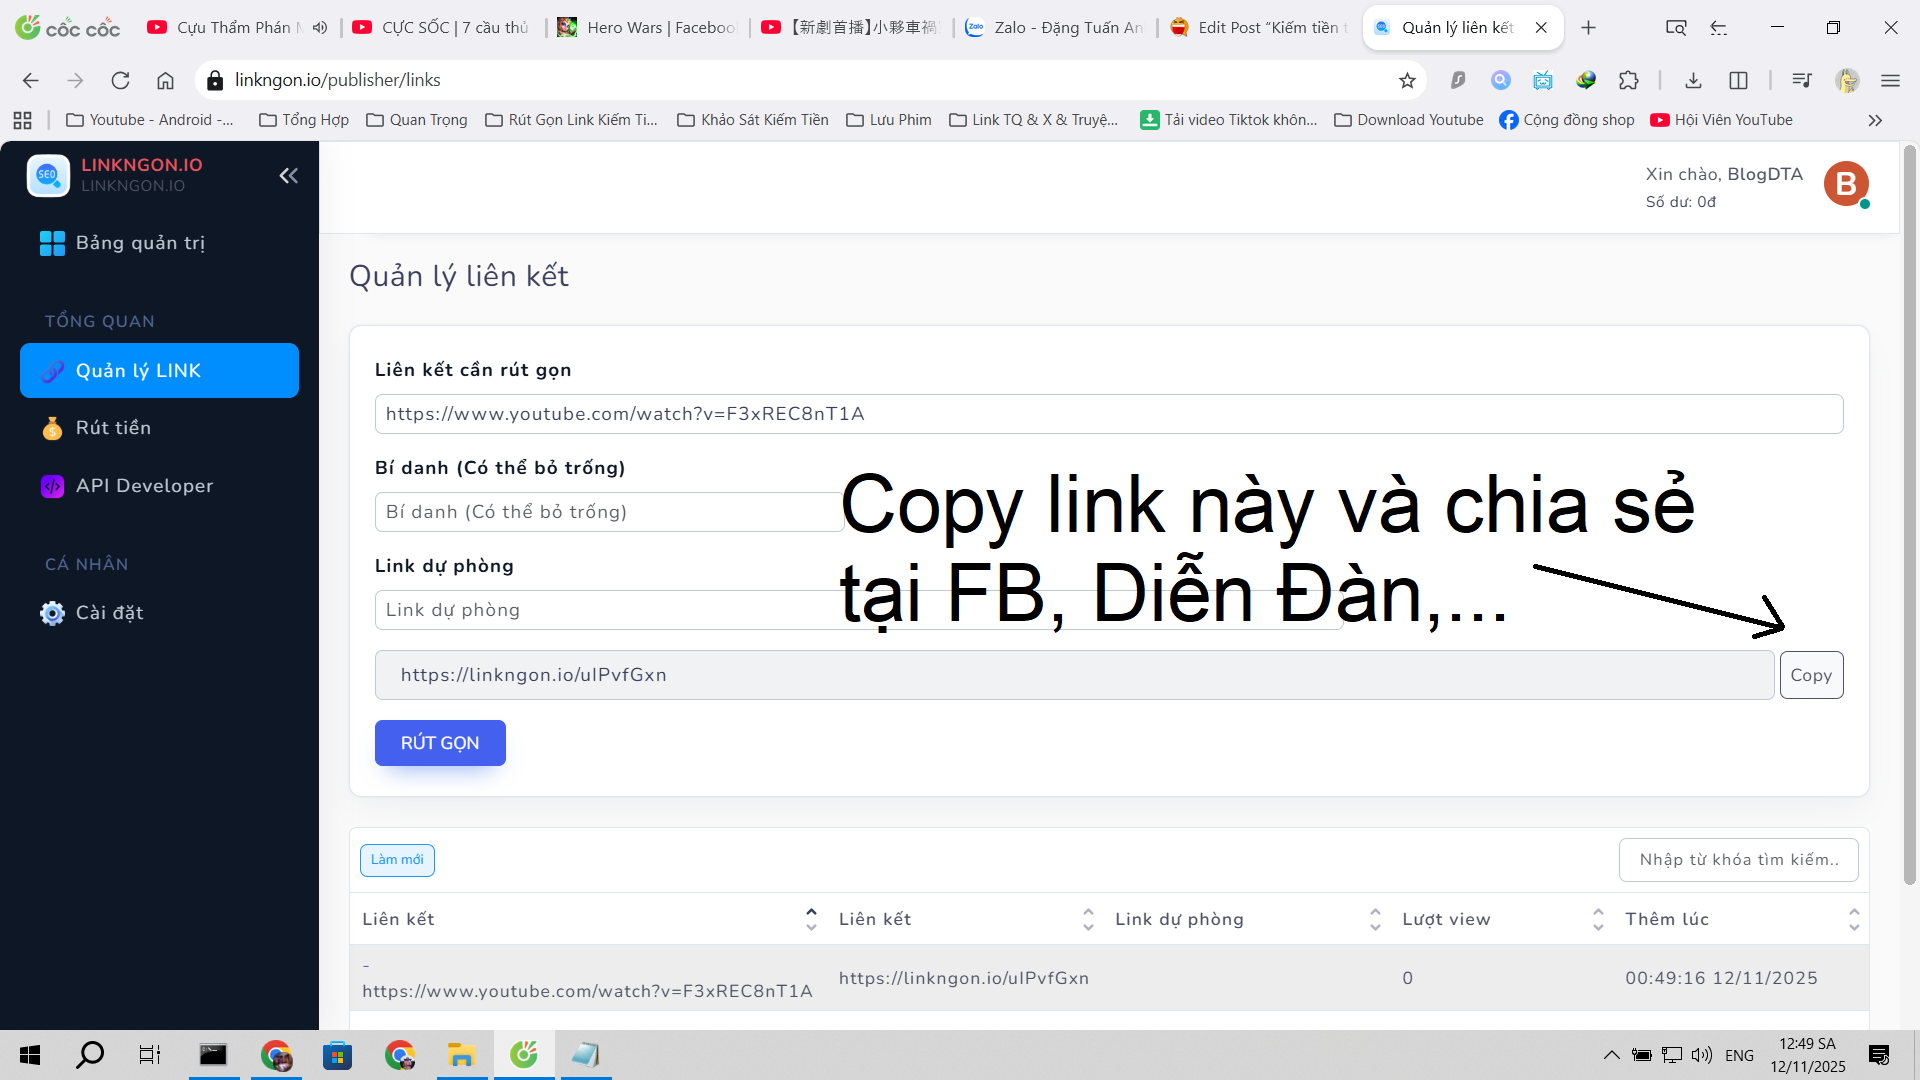Toggle split view in browser toolbar
This screenshot has width=1920, height=1080.
[x=1738, y=81]
